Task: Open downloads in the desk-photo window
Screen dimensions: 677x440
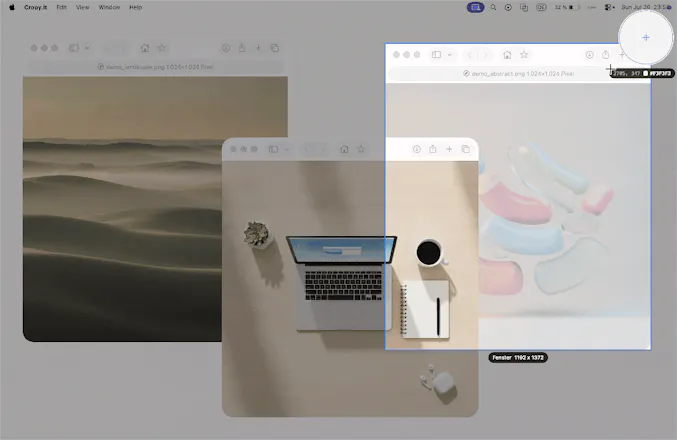Action: click(x=417, y=149)
